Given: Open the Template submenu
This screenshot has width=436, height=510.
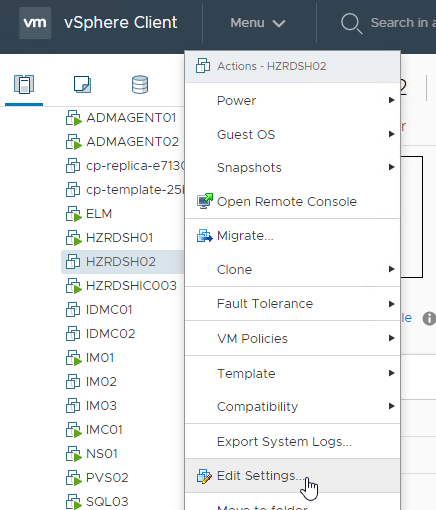Looking at the screenshot, I should pyautogui.click(x=293, y=374).
